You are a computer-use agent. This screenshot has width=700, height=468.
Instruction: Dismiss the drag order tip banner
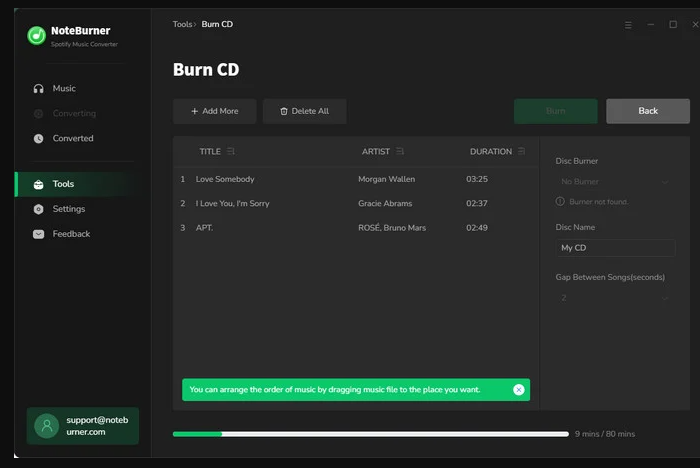[519, 390]
